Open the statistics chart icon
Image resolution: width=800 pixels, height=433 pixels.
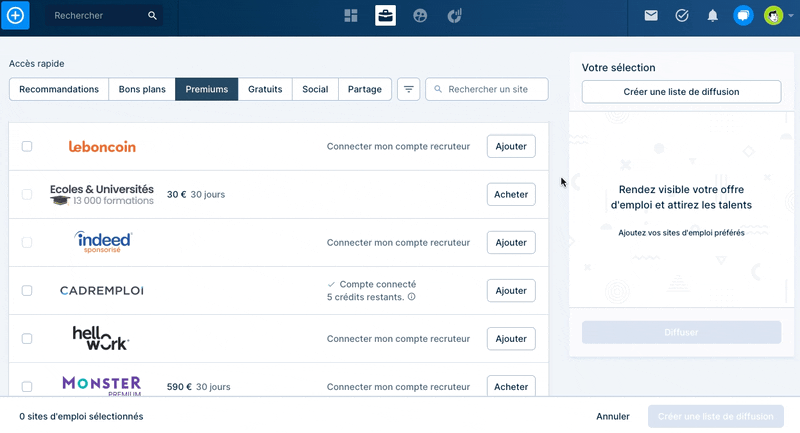455,16
